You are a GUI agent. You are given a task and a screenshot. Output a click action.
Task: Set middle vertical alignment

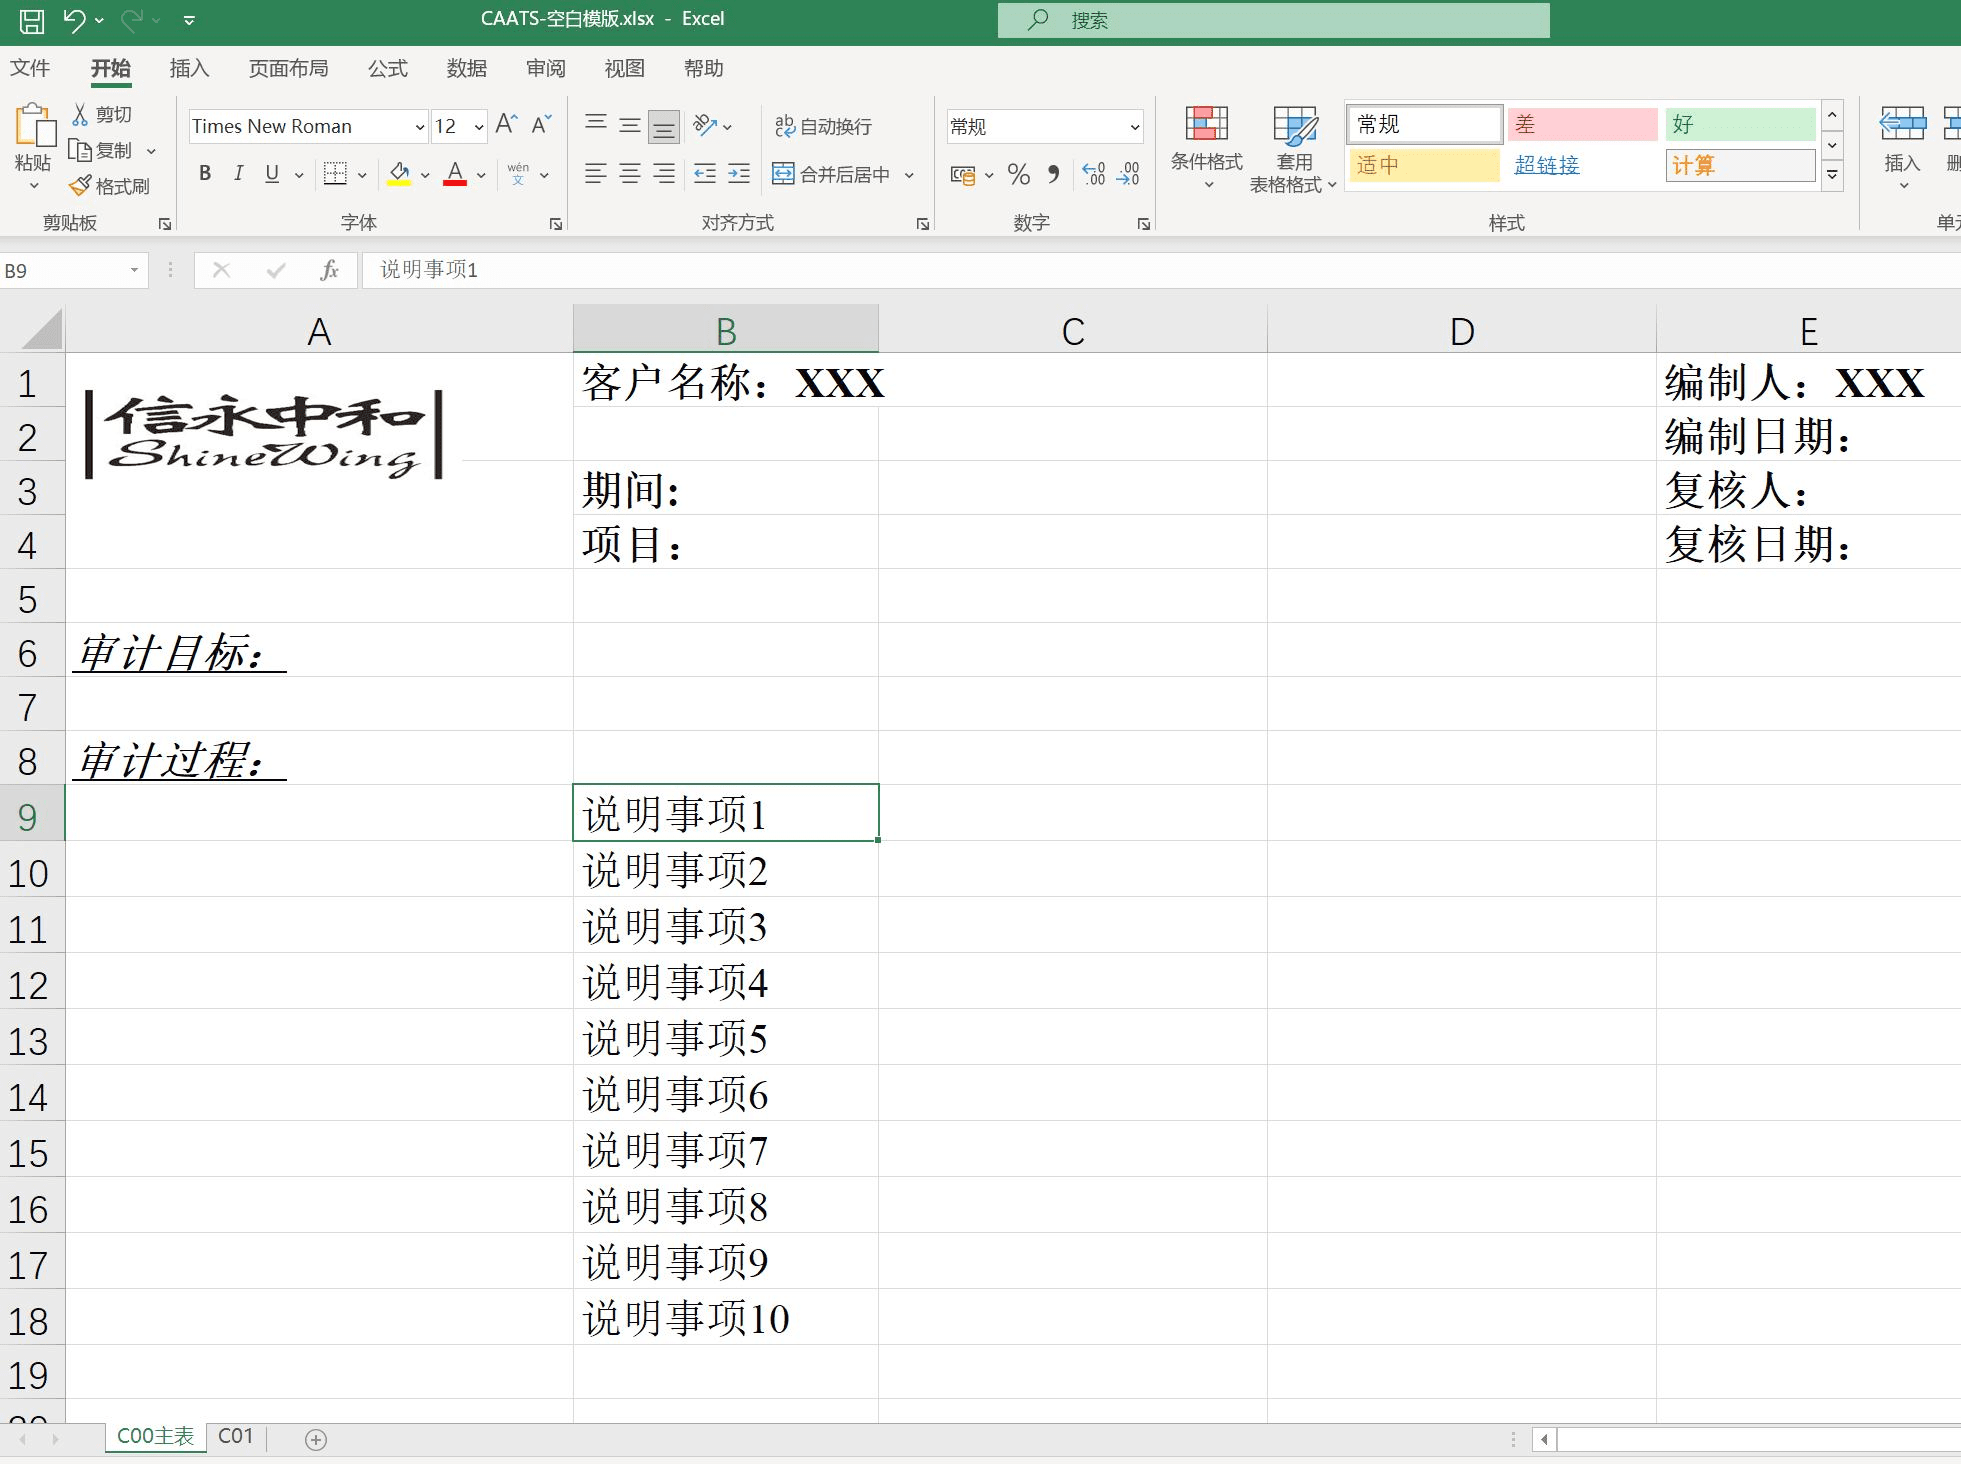pos(630,125)
